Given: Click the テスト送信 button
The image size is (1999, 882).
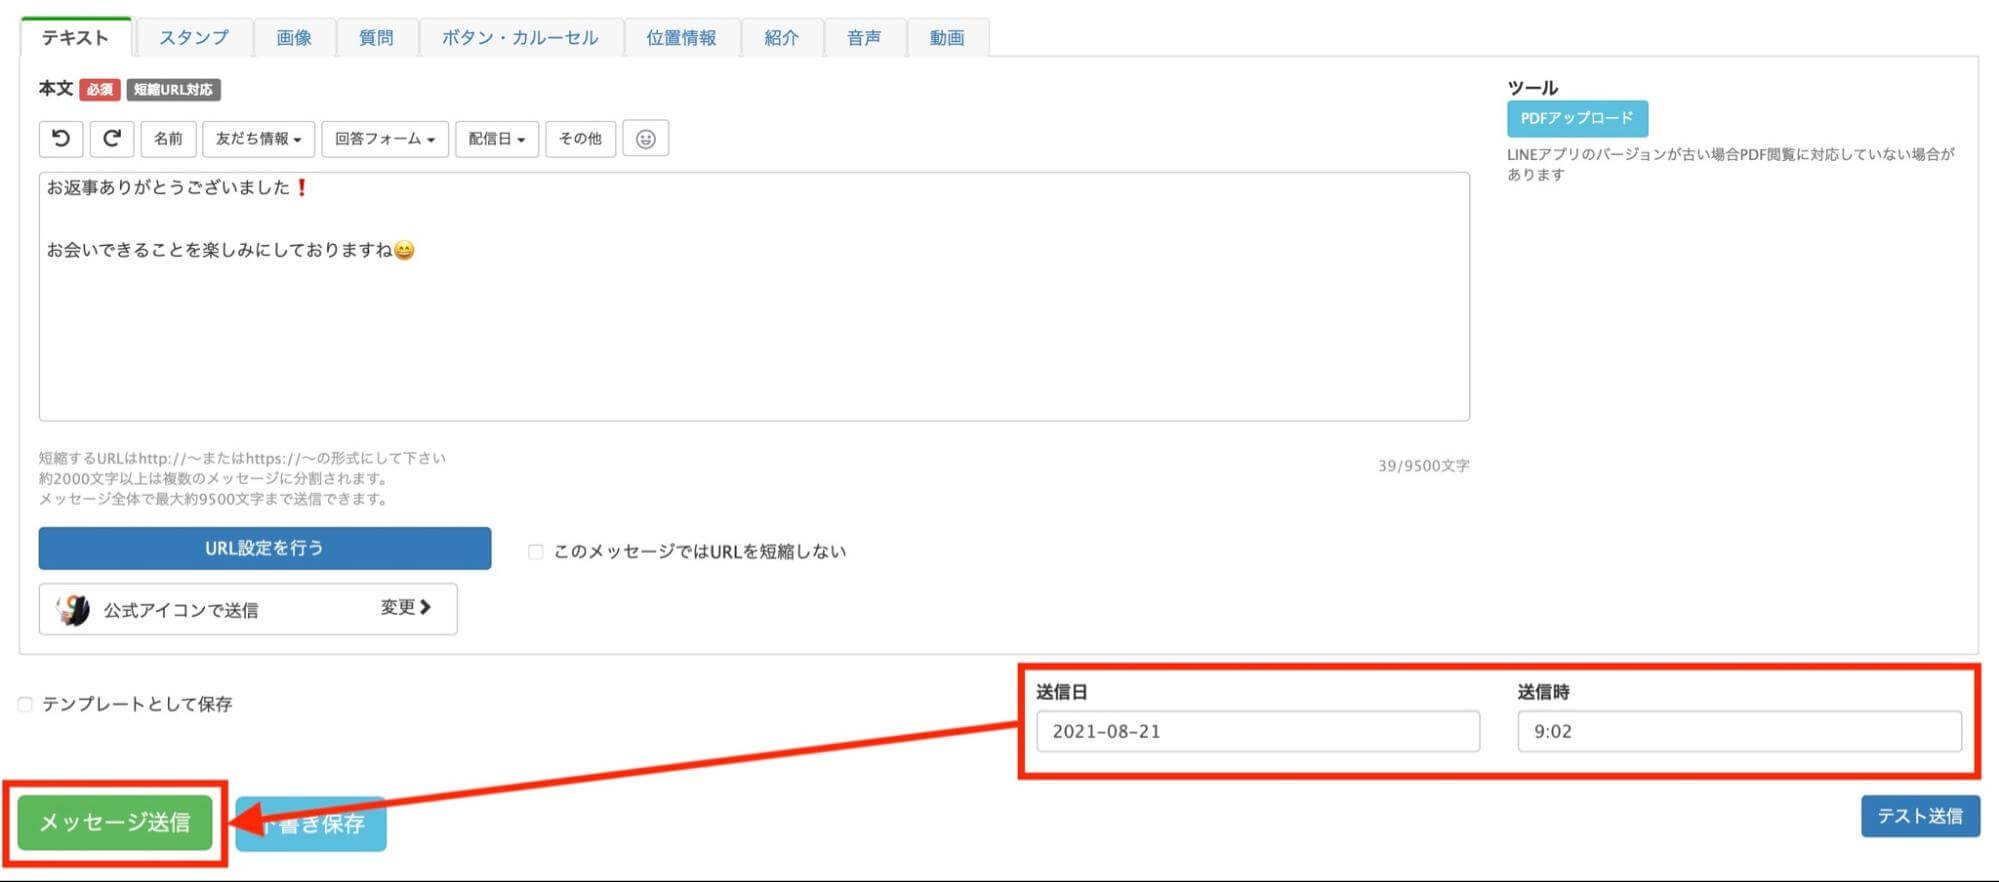Looking at the screenshot, I should (x=1919, y=816).
